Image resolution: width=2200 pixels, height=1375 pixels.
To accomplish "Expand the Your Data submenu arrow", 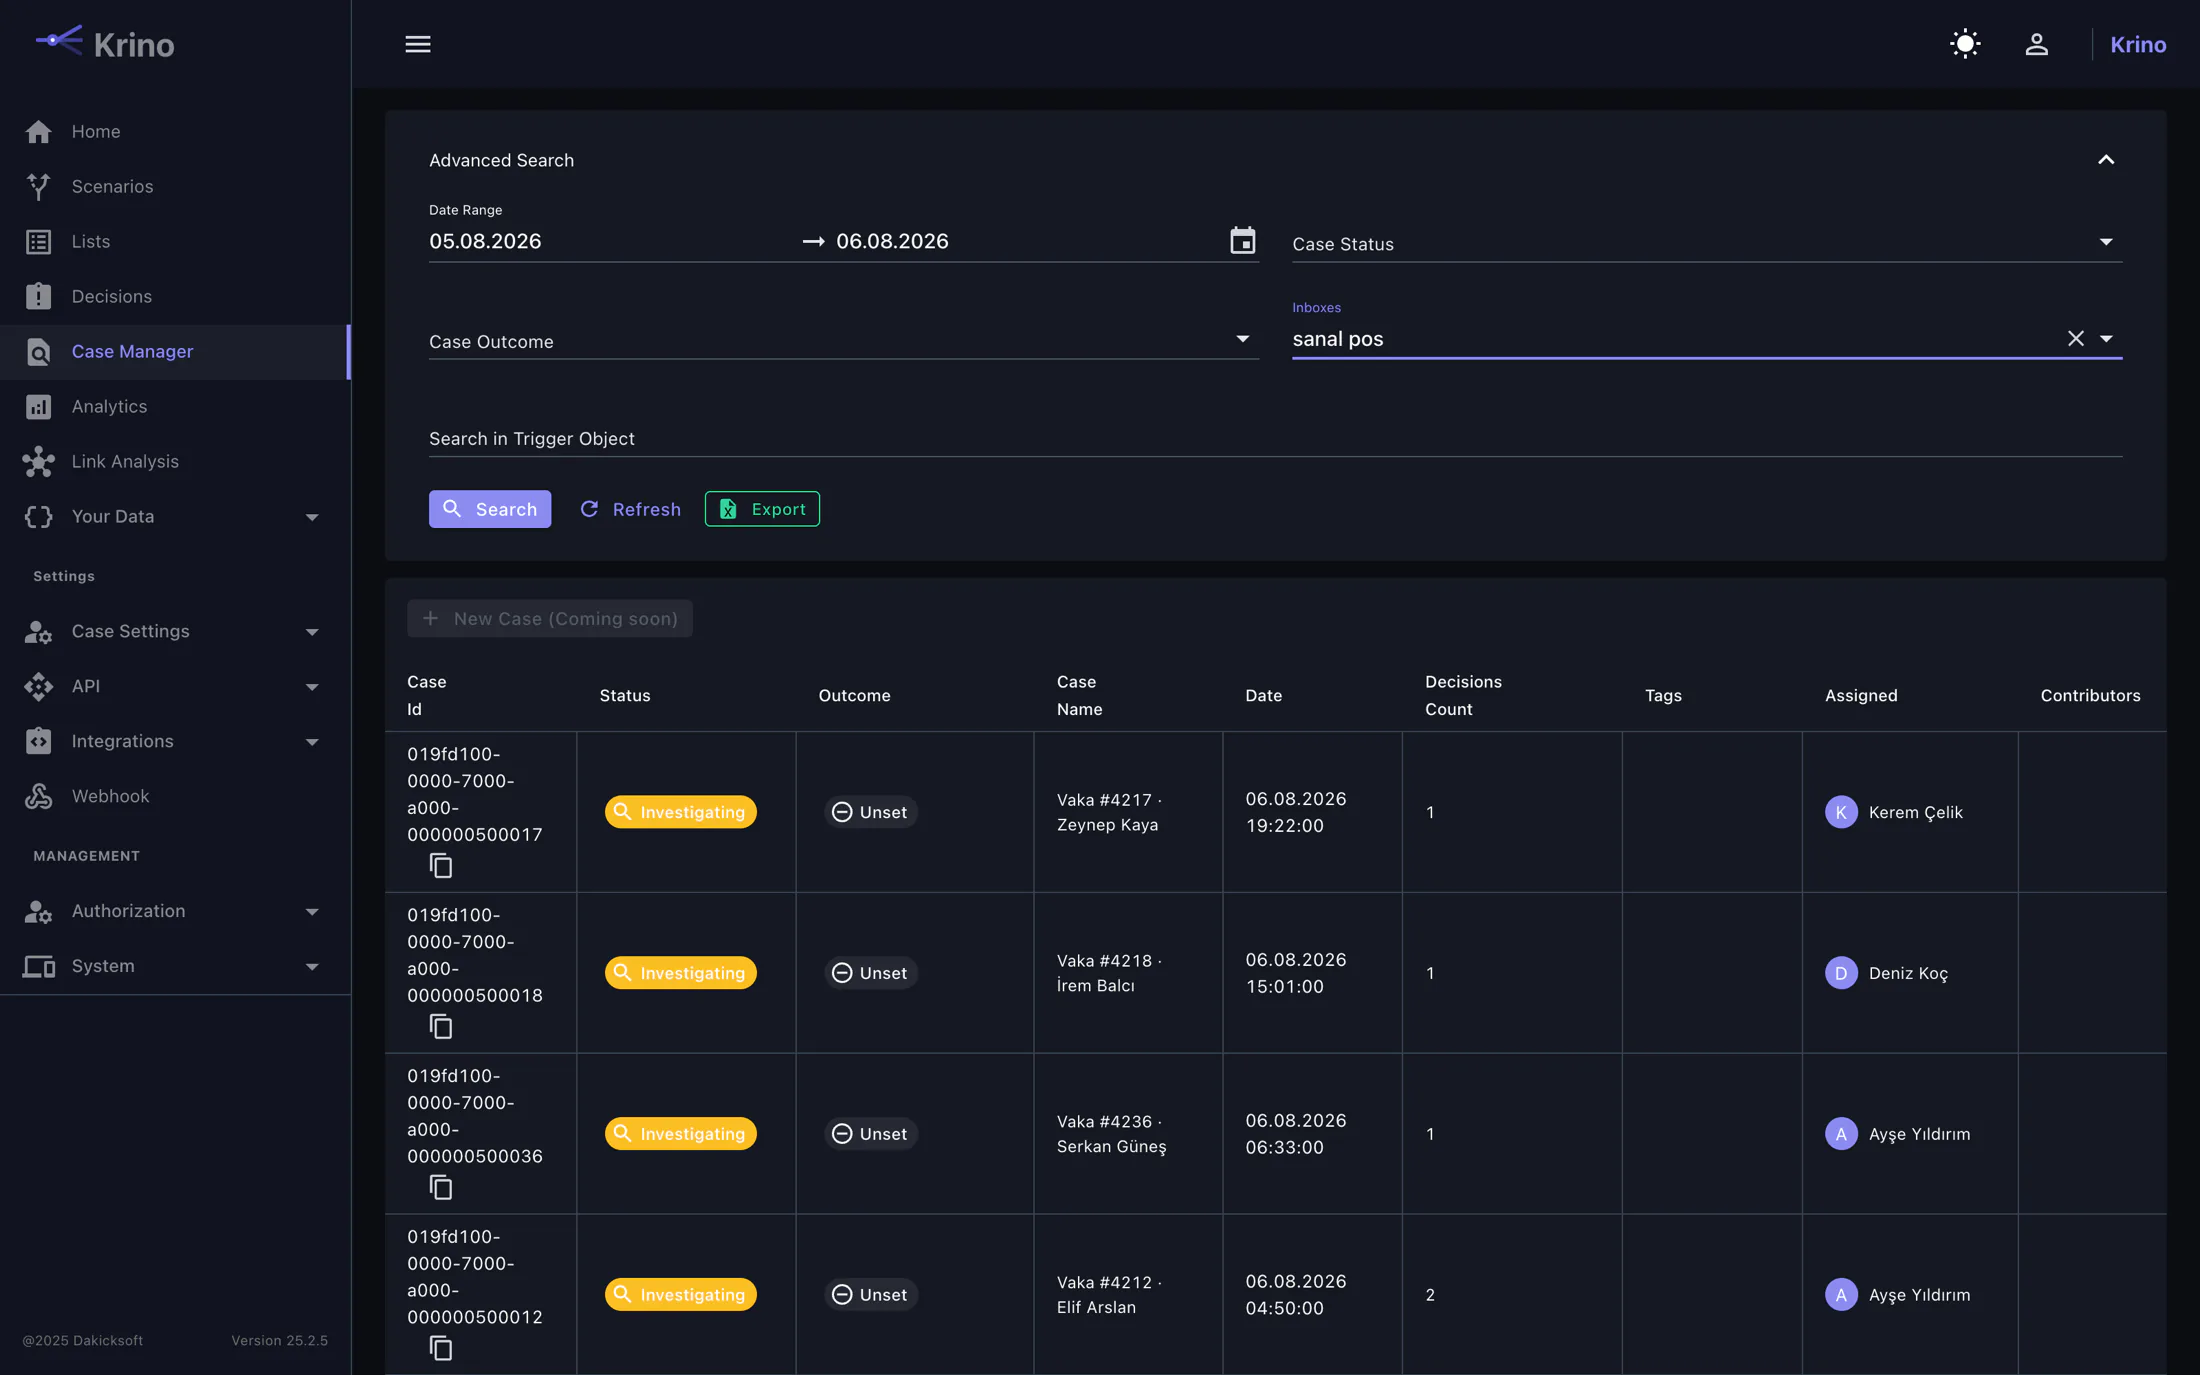I will pos(312,517).
